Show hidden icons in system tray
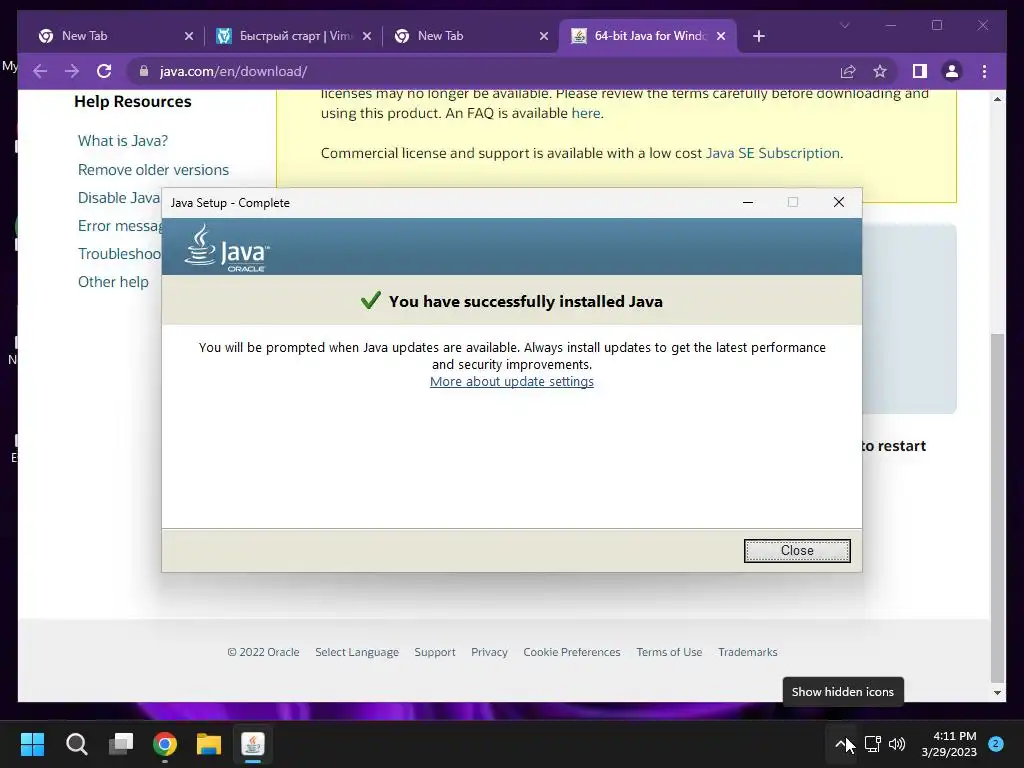 point(841,744)
